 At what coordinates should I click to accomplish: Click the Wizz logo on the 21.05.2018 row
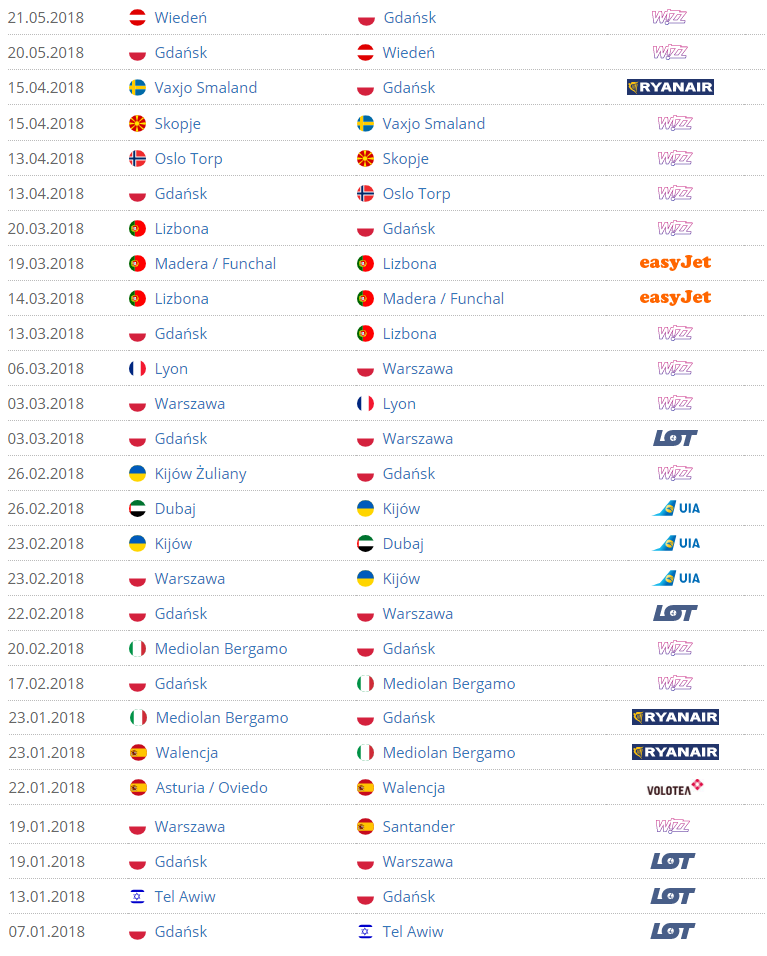(x=669, y=17)
